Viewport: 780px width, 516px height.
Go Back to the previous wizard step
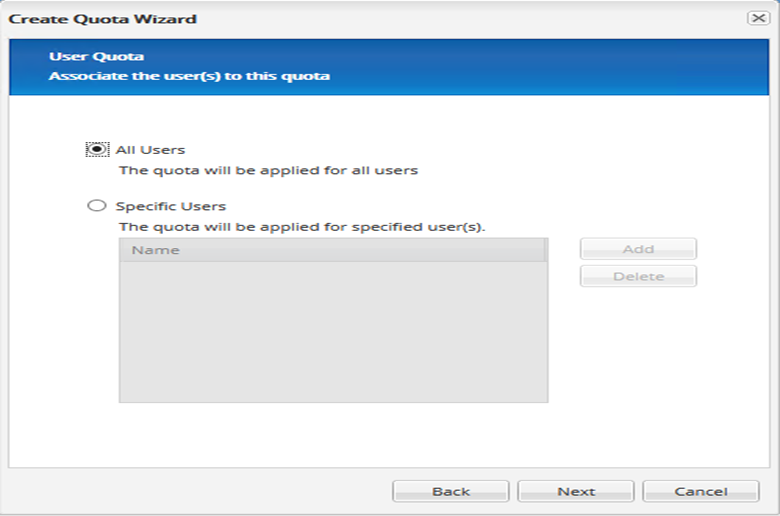[450, 491]
